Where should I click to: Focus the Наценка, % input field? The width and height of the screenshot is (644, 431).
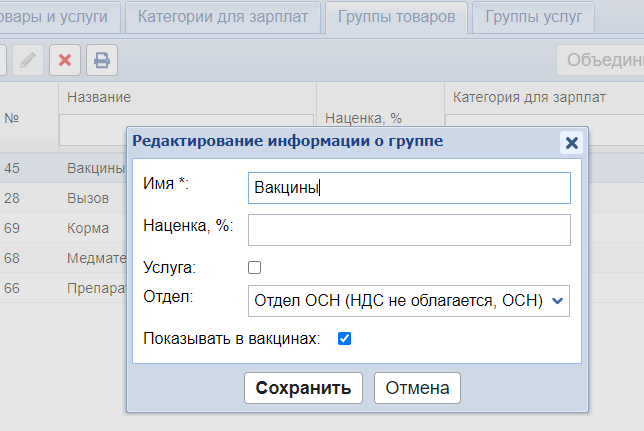[408, 230]
